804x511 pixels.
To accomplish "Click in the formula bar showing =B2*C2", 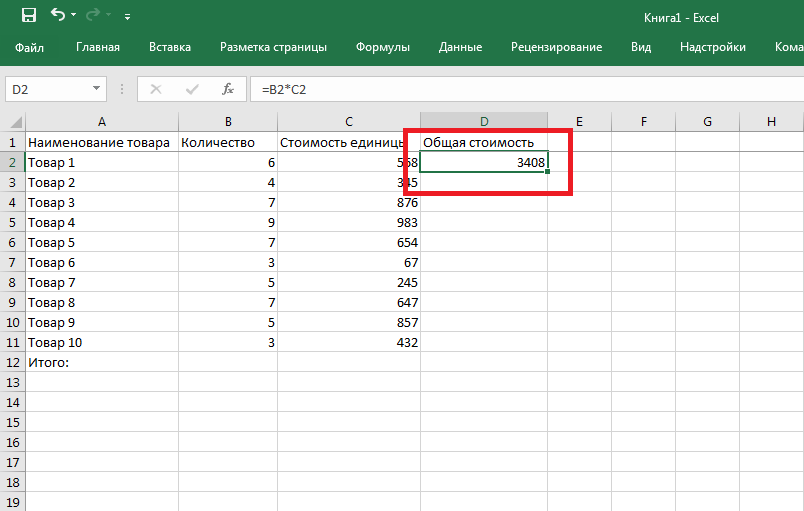I will (x=500, y=89).
